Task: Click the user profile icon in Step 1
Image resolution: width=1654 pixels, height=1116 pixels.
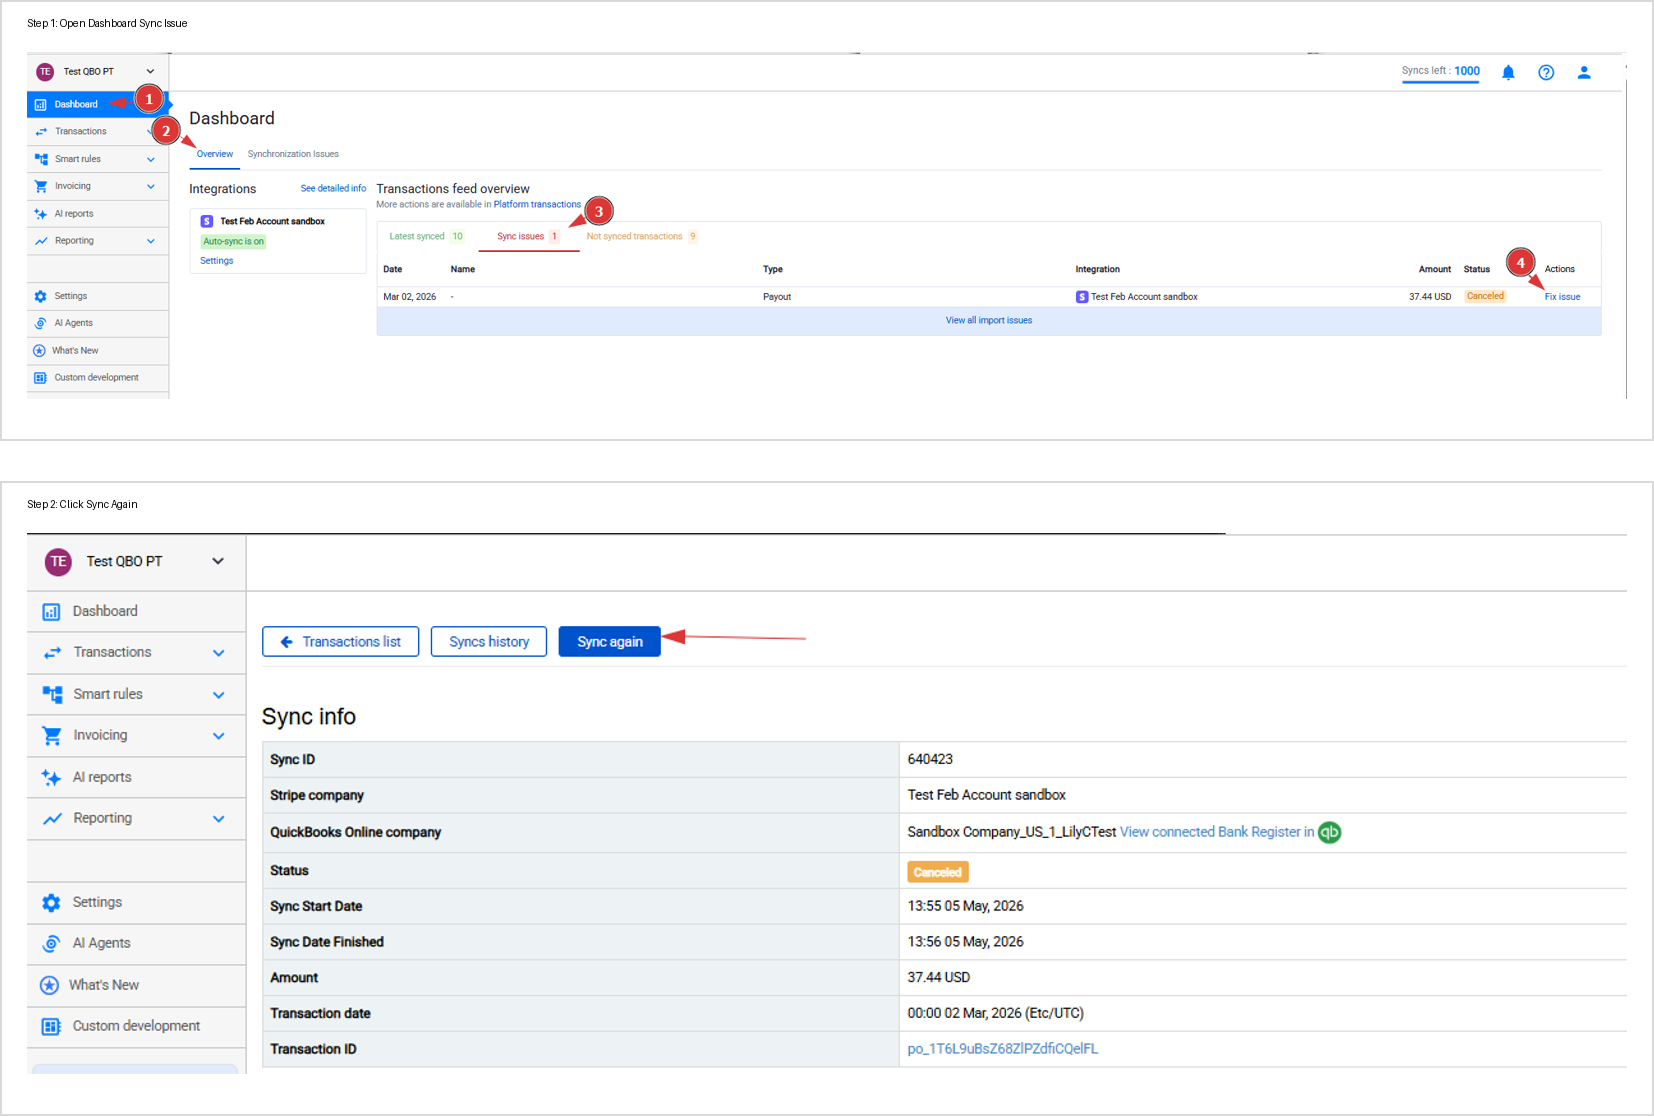Action: [x=1584, y=72]
